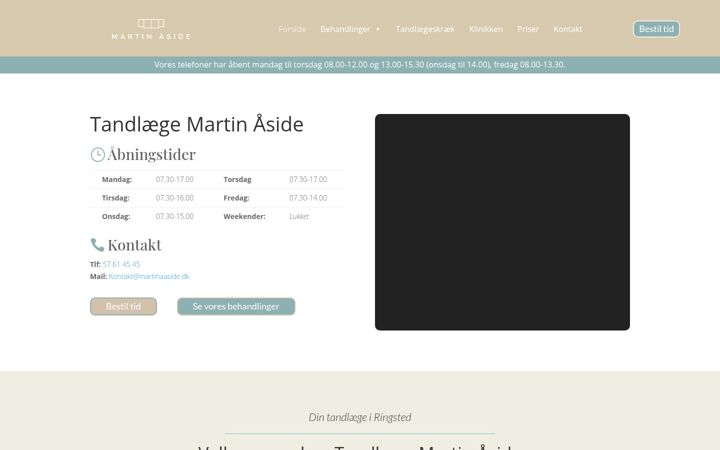Viewport: 720px width, 450px height.
Task: Open the Kontakt menu item
Action: point(568,29)
